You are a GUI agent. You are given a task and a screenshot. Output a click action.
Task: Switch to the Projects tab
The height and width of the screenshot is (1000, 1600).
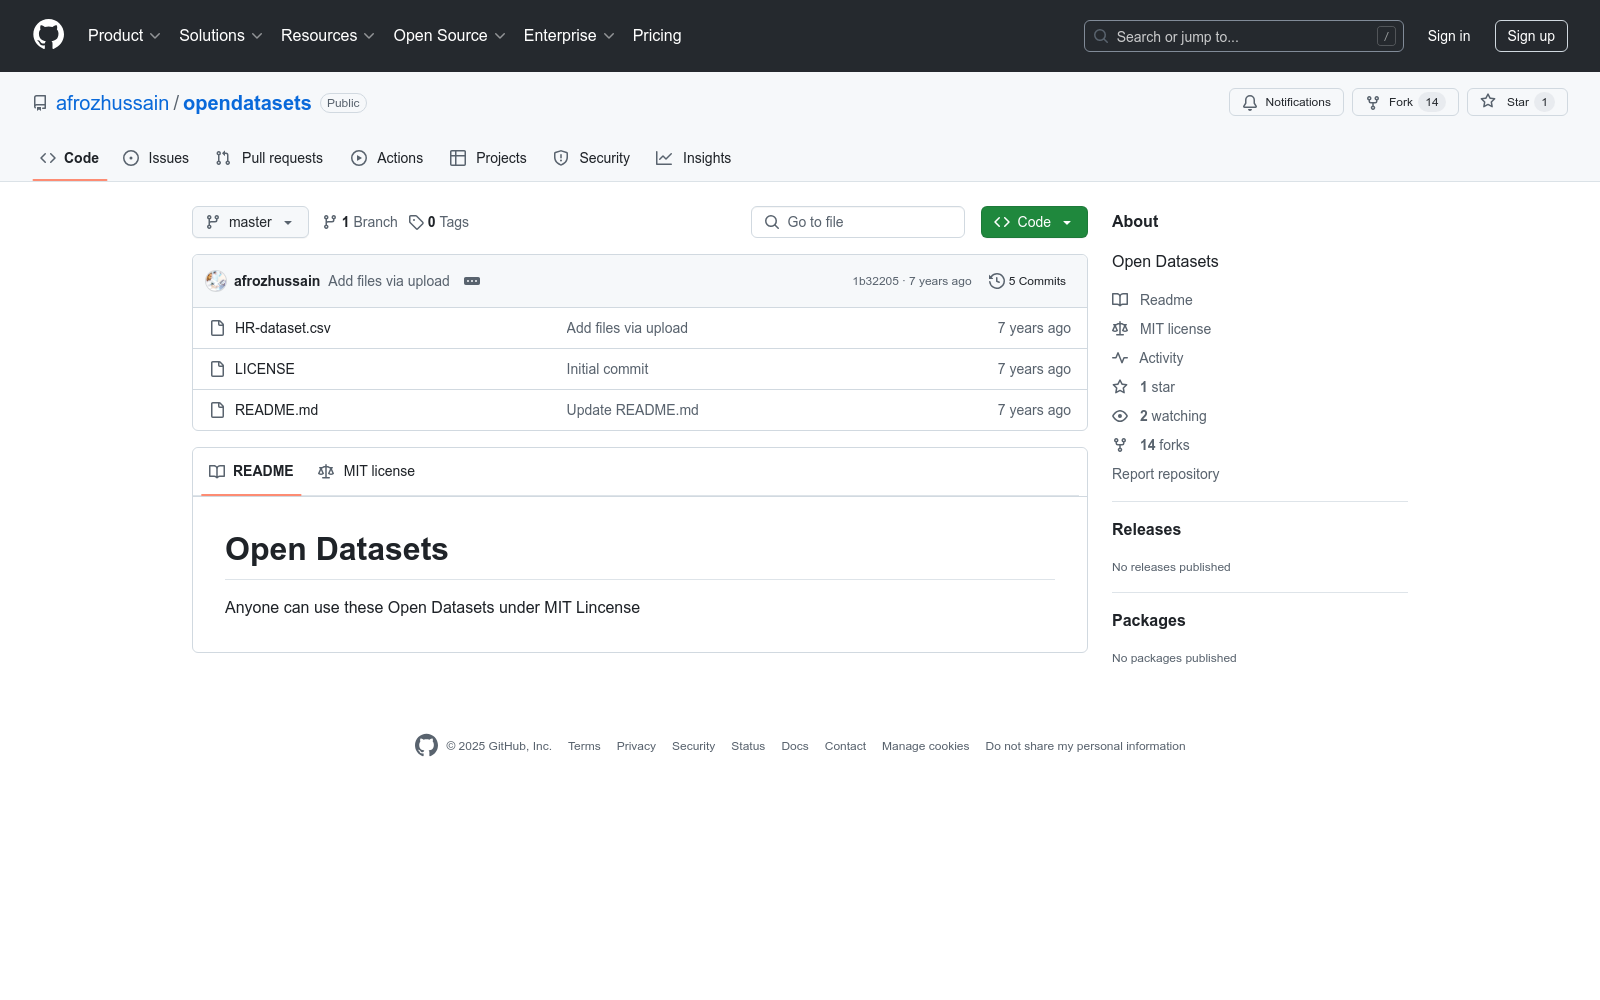(488, 158)
